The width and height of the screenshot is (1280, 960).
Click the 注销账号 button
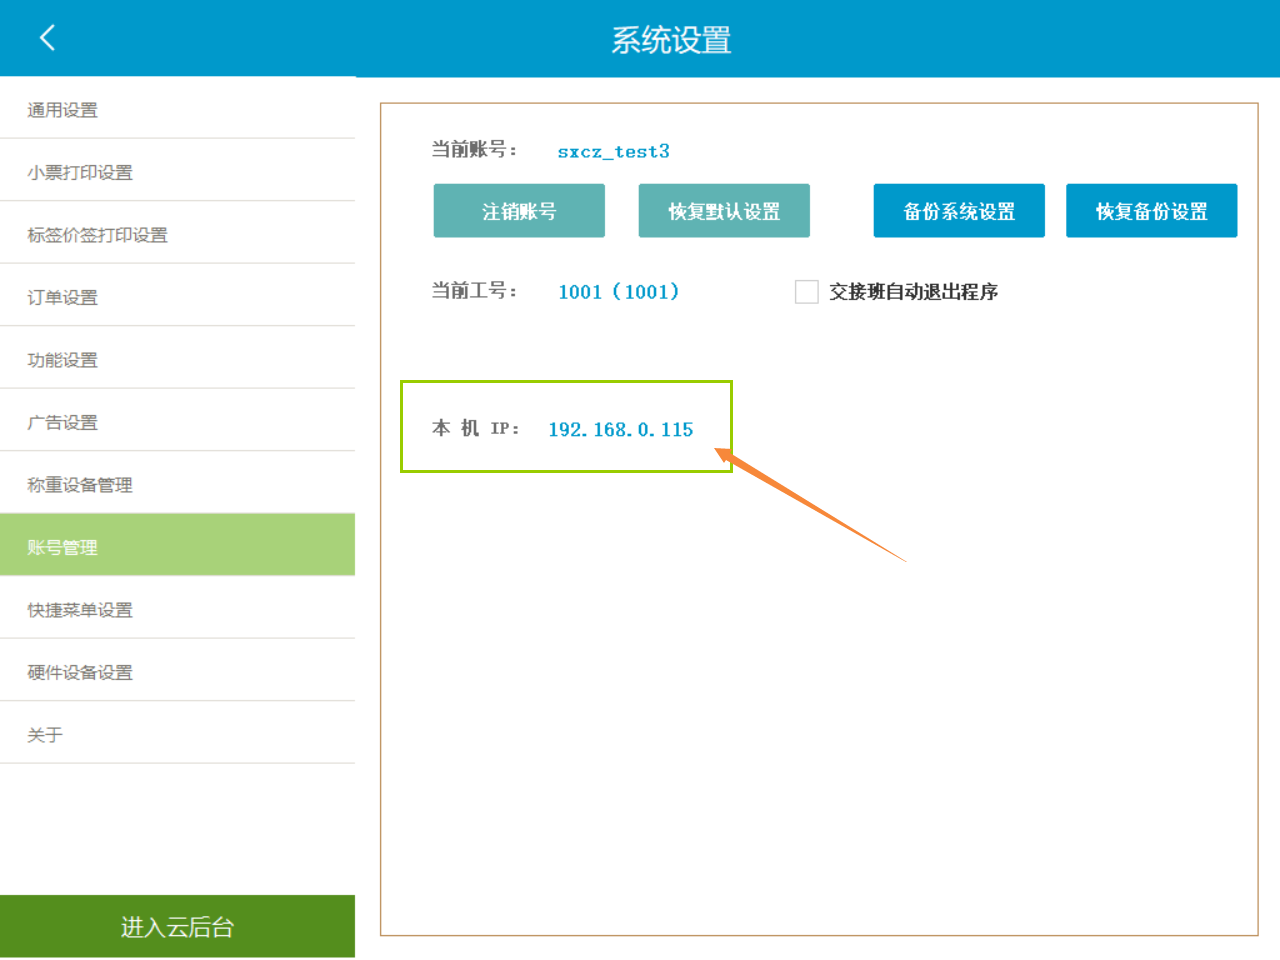(x=519, y=211)
